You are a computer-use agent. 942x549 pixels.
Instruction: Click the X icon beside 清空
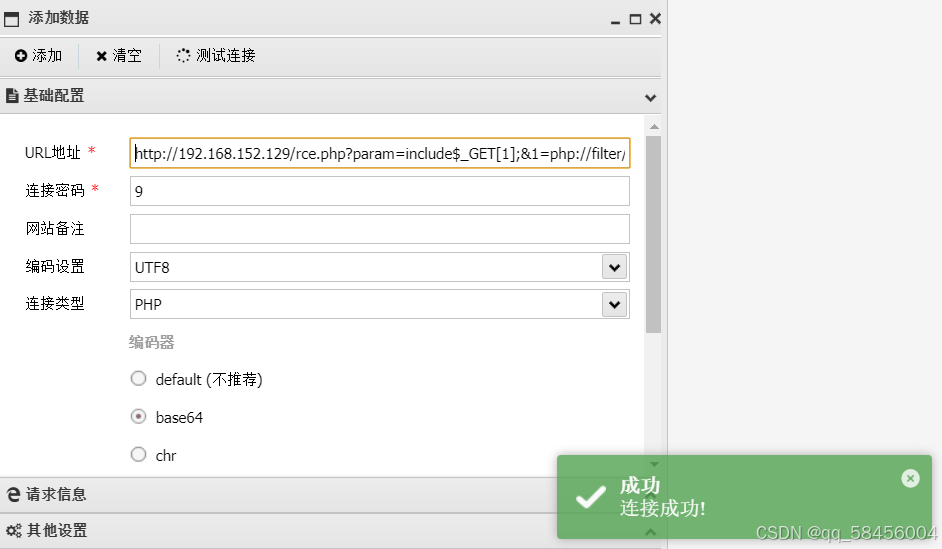coord(102,56)
